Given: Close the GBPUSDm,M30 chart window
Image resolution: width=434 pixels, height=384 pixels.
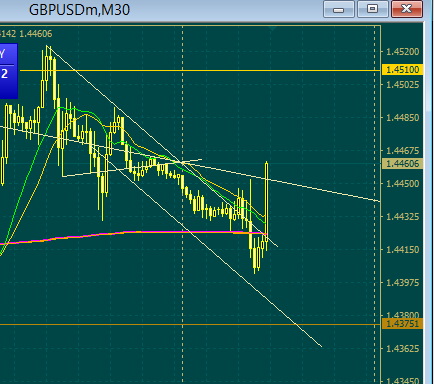Looking at the screenshot, I should [406, 9].
